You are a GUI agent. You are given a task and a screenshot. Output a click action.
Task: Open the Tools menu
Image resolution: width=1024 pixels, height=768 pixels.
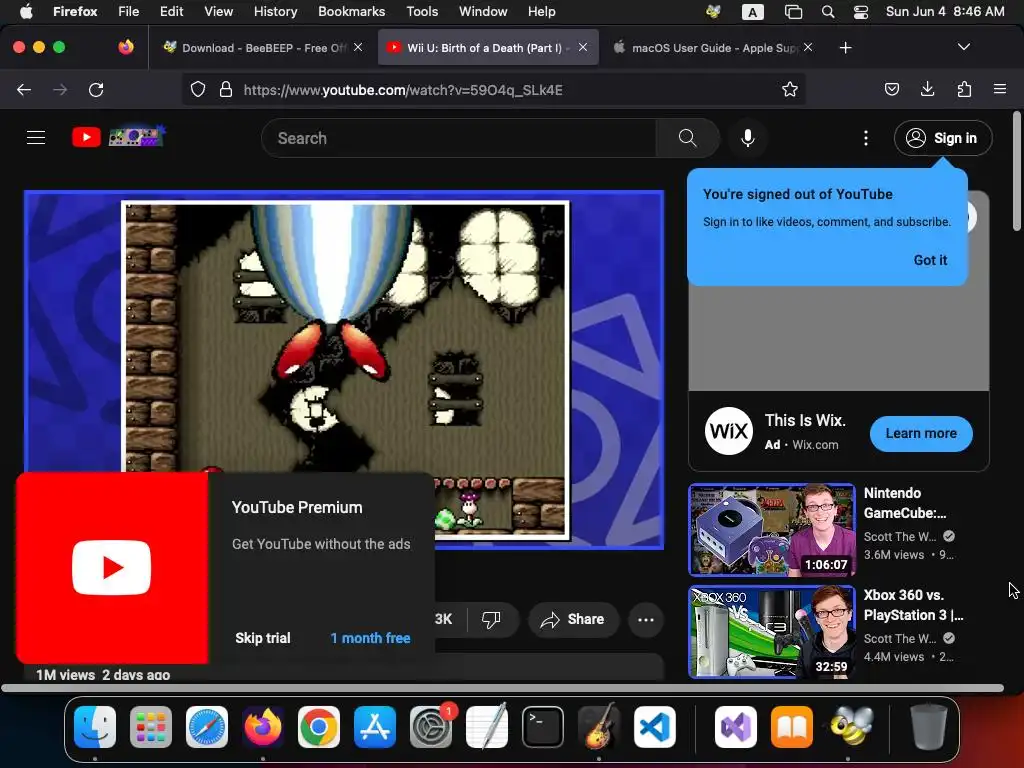[422, 11]
